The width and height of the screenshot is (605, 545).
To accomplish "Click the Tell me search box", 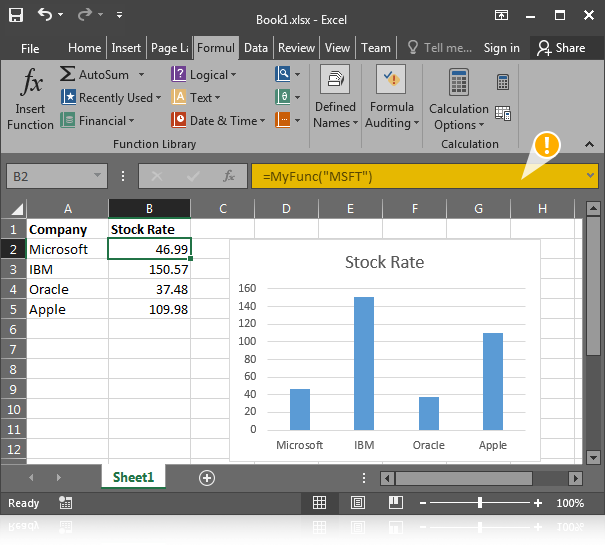I will (440, 48).
